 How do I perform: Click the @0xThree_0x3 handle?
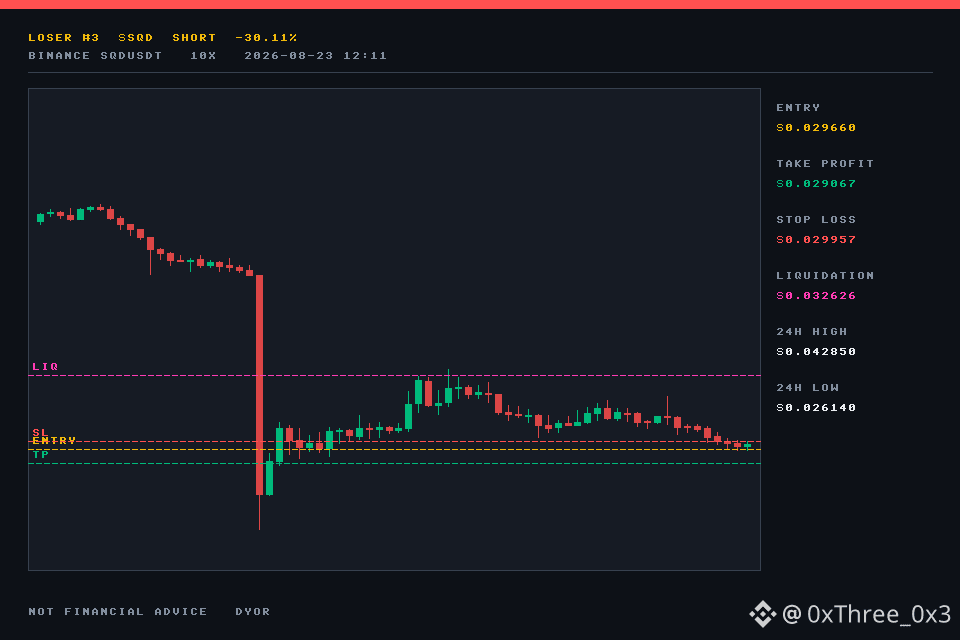(866, 614)
